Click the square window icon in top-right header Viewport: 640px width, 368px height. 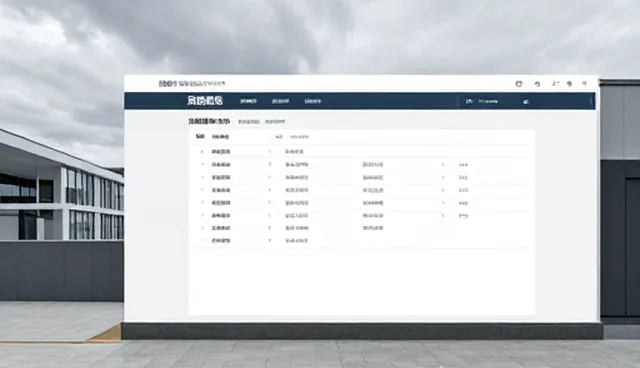[519, 84]
